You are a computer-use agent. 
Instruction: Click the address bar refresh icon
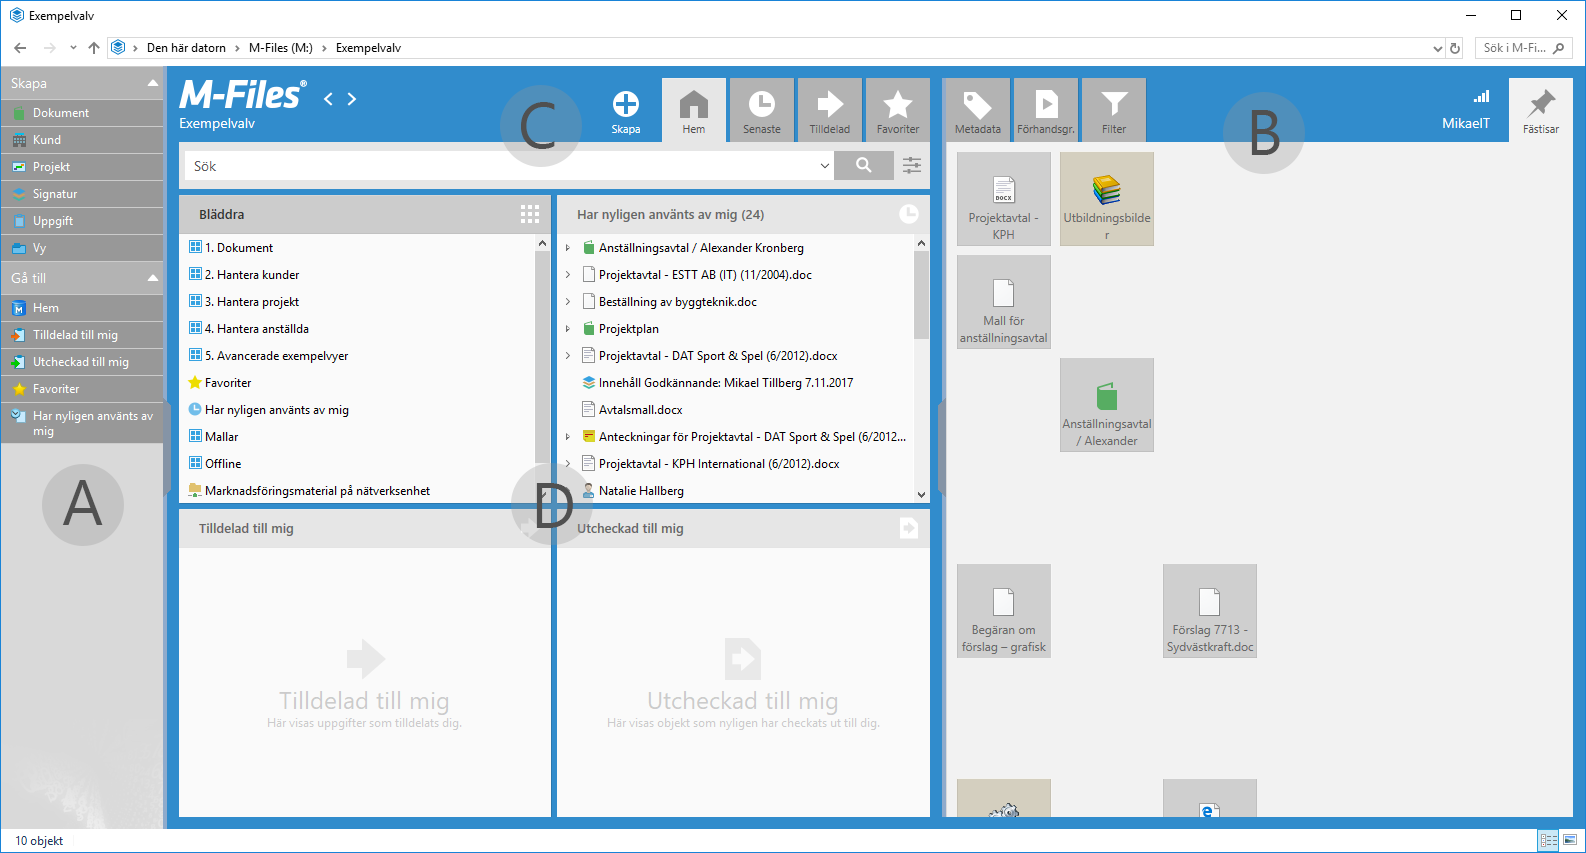[1455, 48]
